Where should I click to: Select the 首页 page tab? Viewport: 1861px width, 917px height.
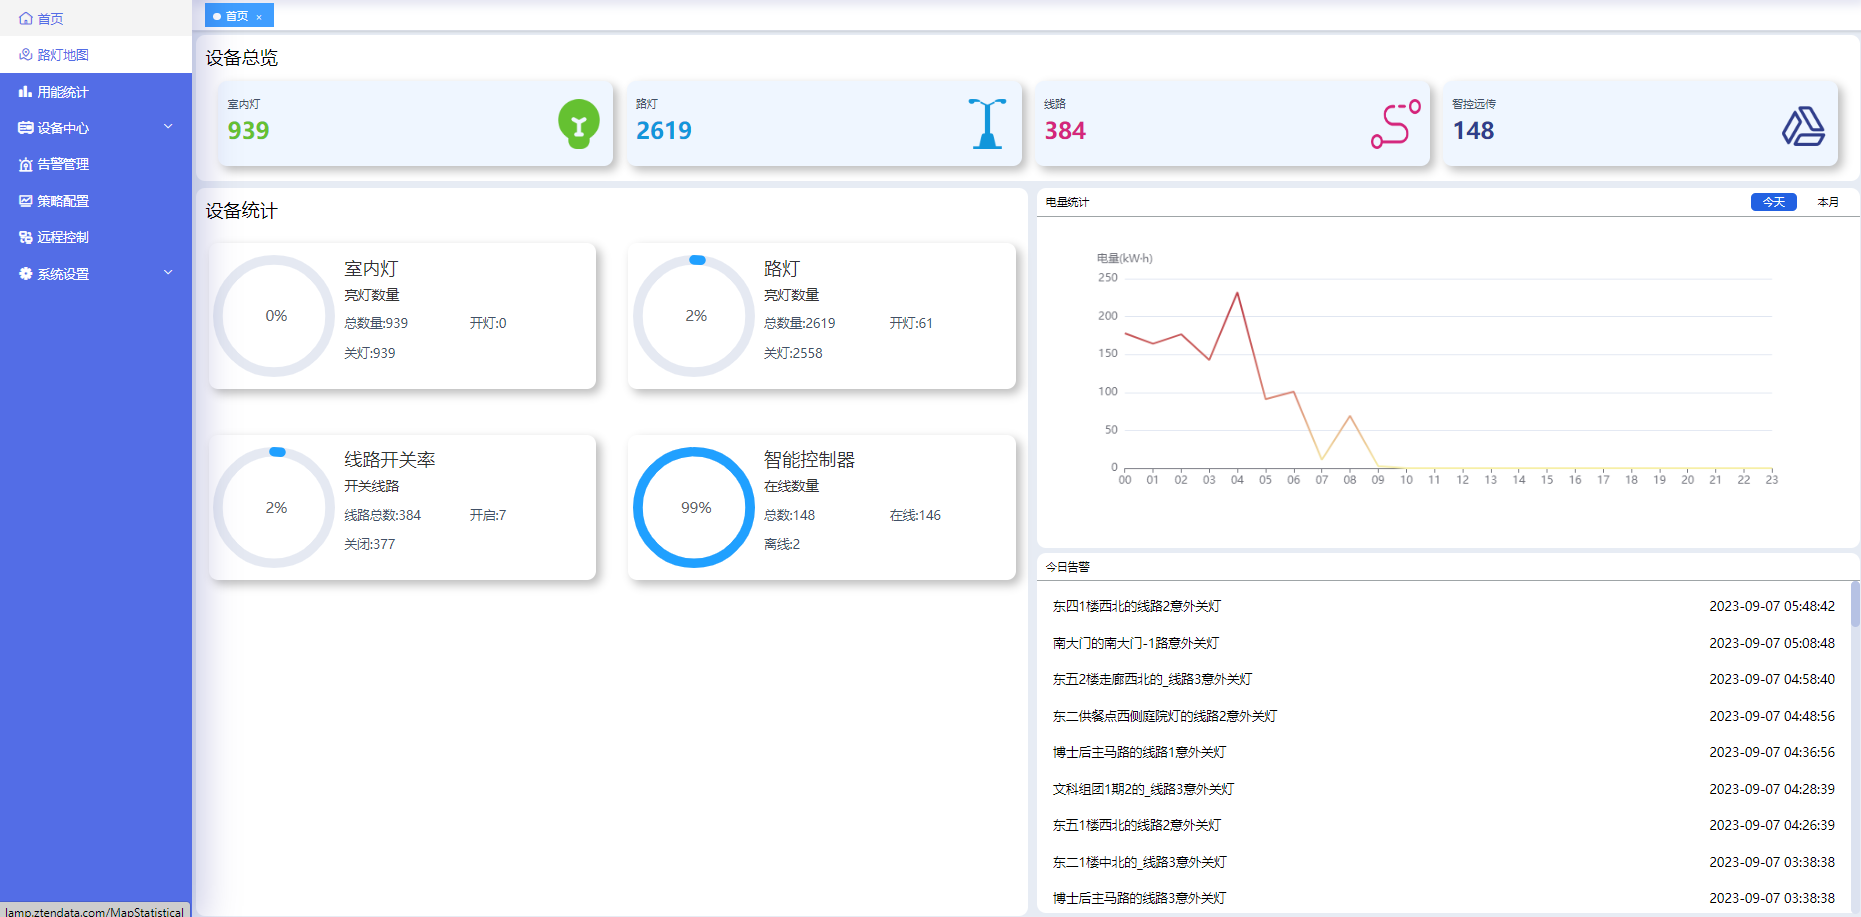236,16
